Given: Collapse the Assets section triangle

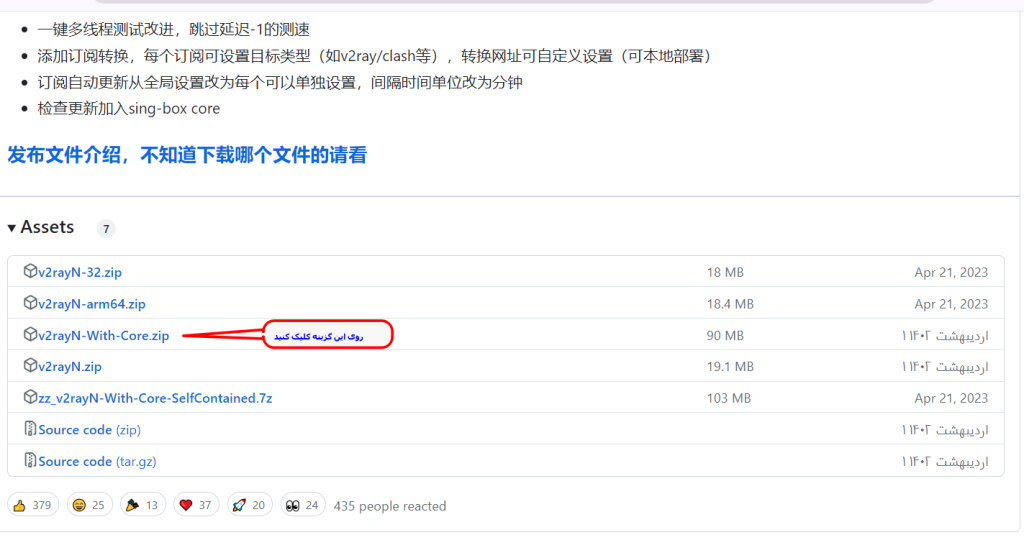Looking at the screenshot, I should point(12,228).
